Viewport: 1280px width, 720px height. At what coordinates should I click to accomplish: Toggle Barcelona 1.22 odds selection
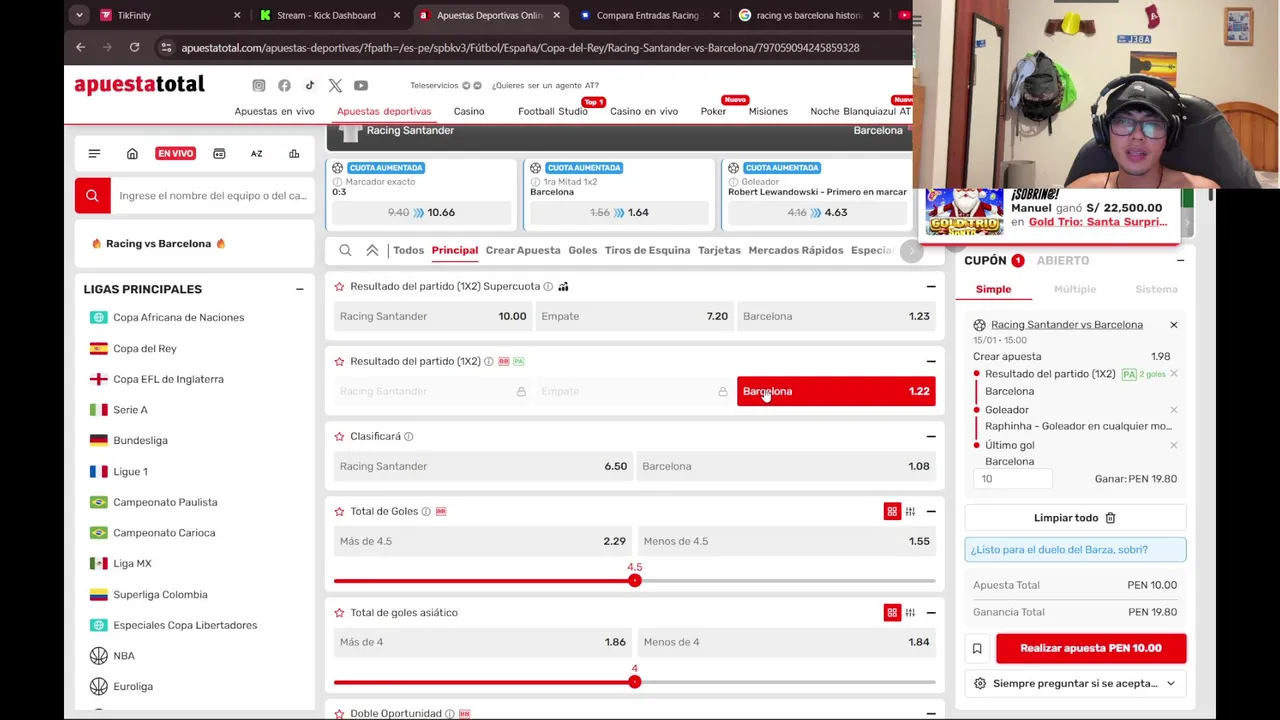[x=836, y=391]
